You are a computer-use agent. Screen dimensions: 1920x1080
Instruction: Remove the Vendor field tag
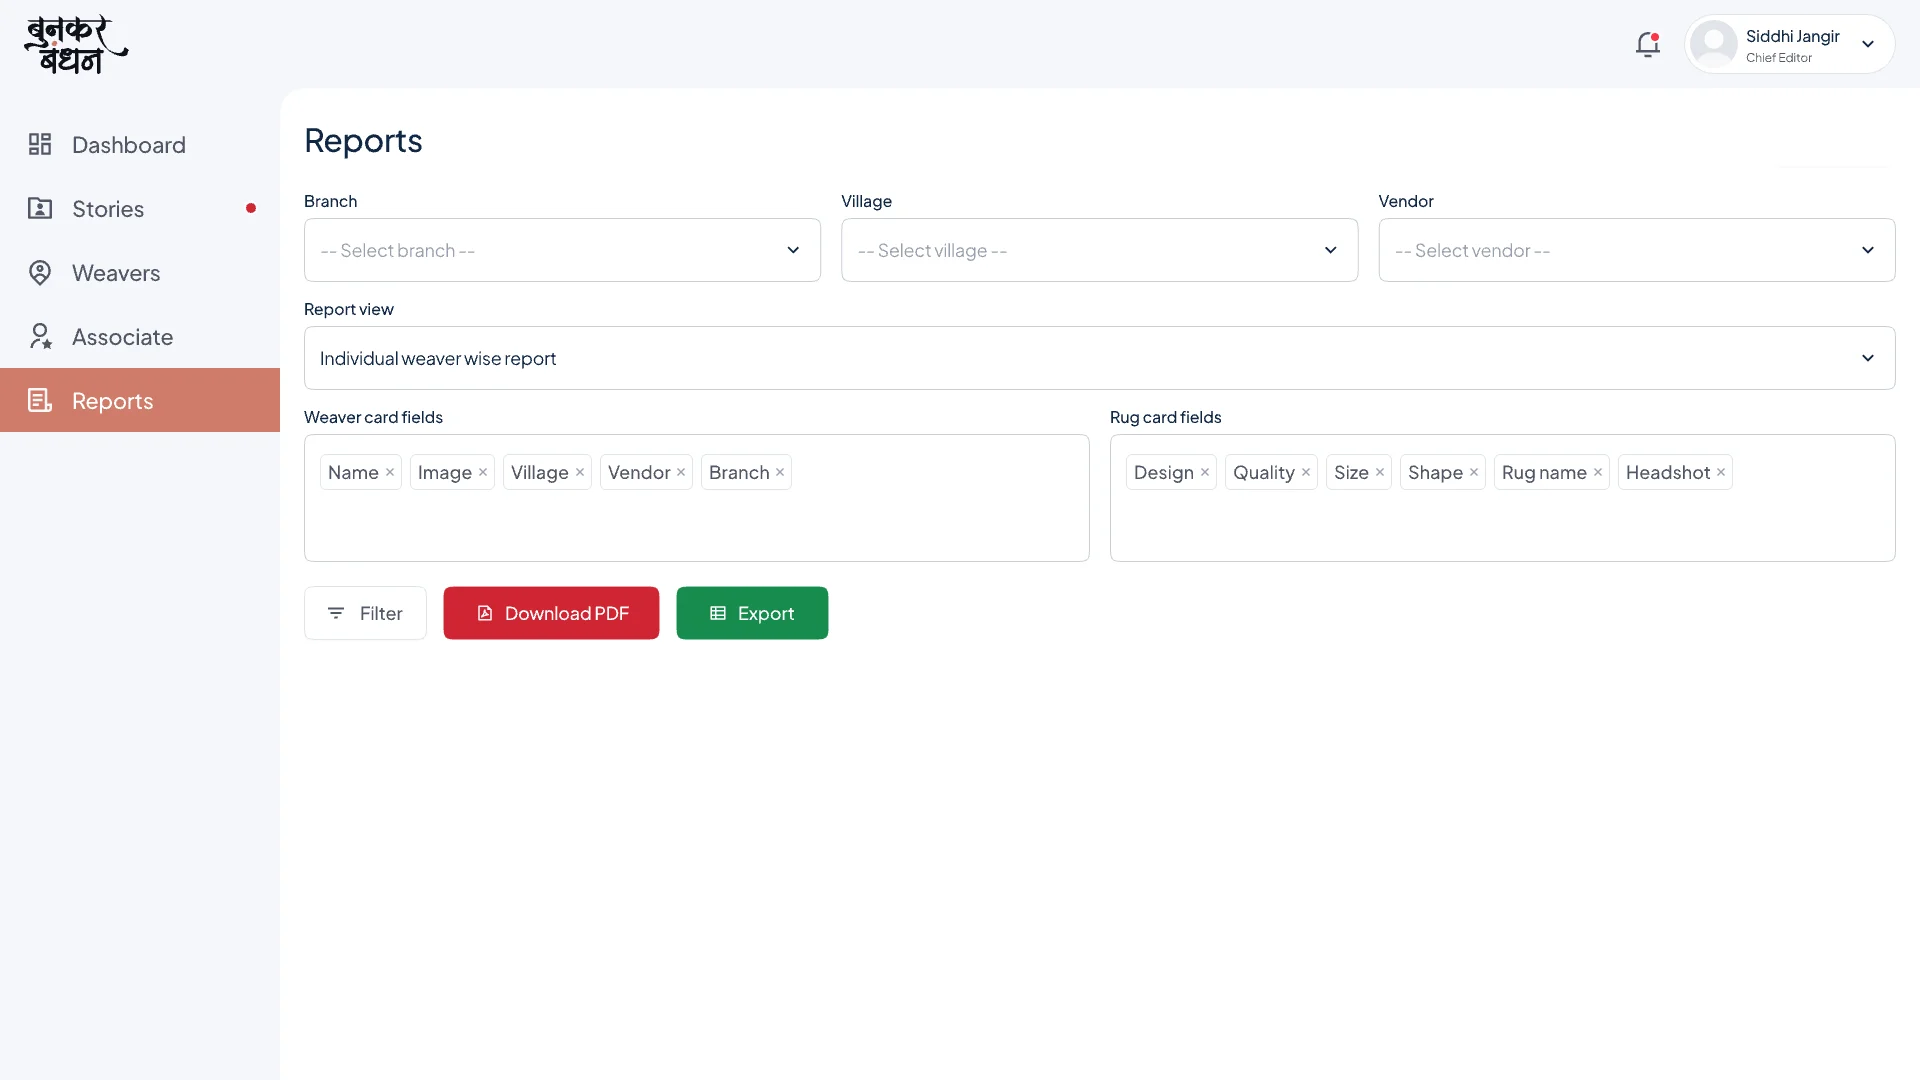pyautogui.click(x=681, y=473)
